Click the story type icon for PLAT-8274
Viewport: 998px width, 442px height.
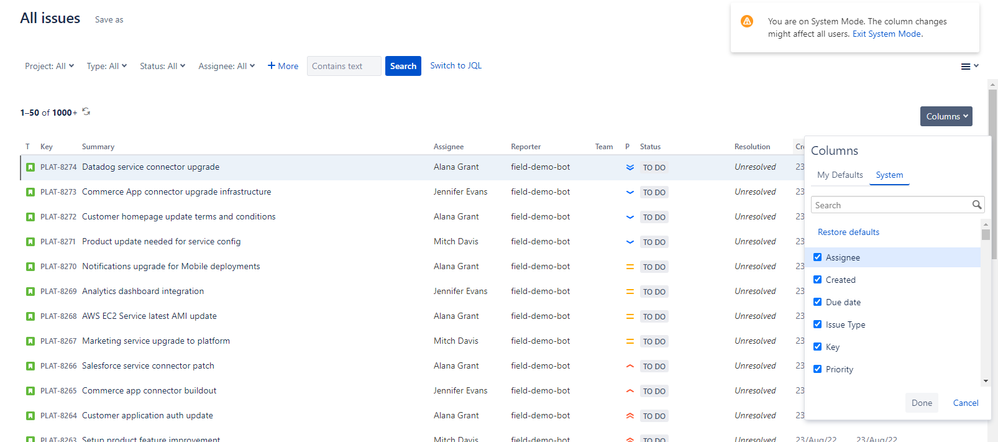pyautogui.click(x=30, y=167)
